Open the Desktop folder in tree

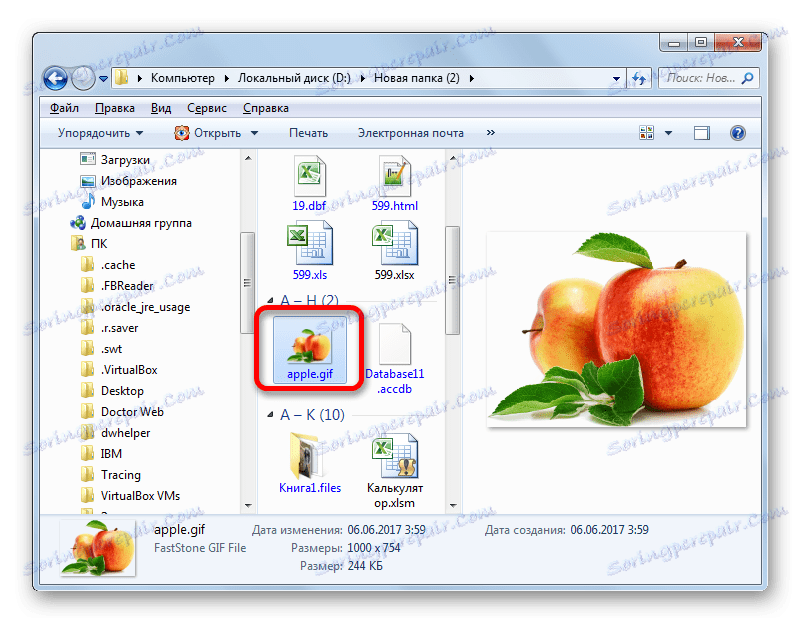click(x=122, y=391)
